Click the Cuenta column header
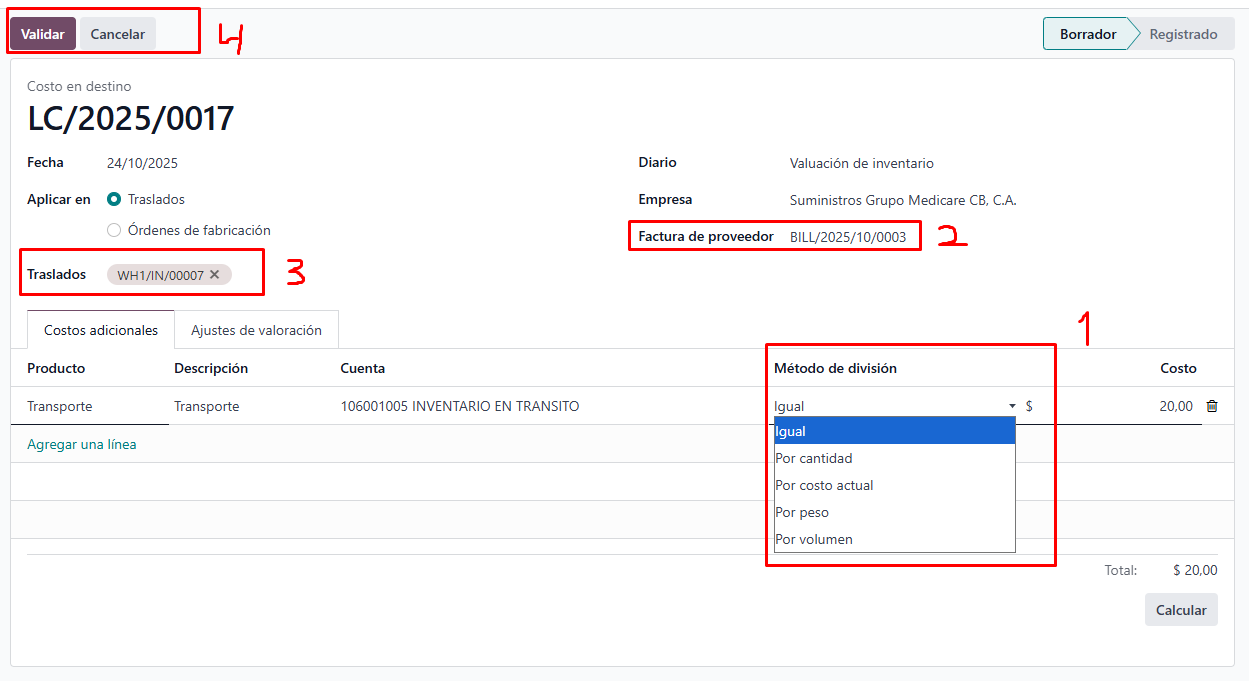This screenshot has width=1249, height=681. pyautogui.click(x=363, y=368)
